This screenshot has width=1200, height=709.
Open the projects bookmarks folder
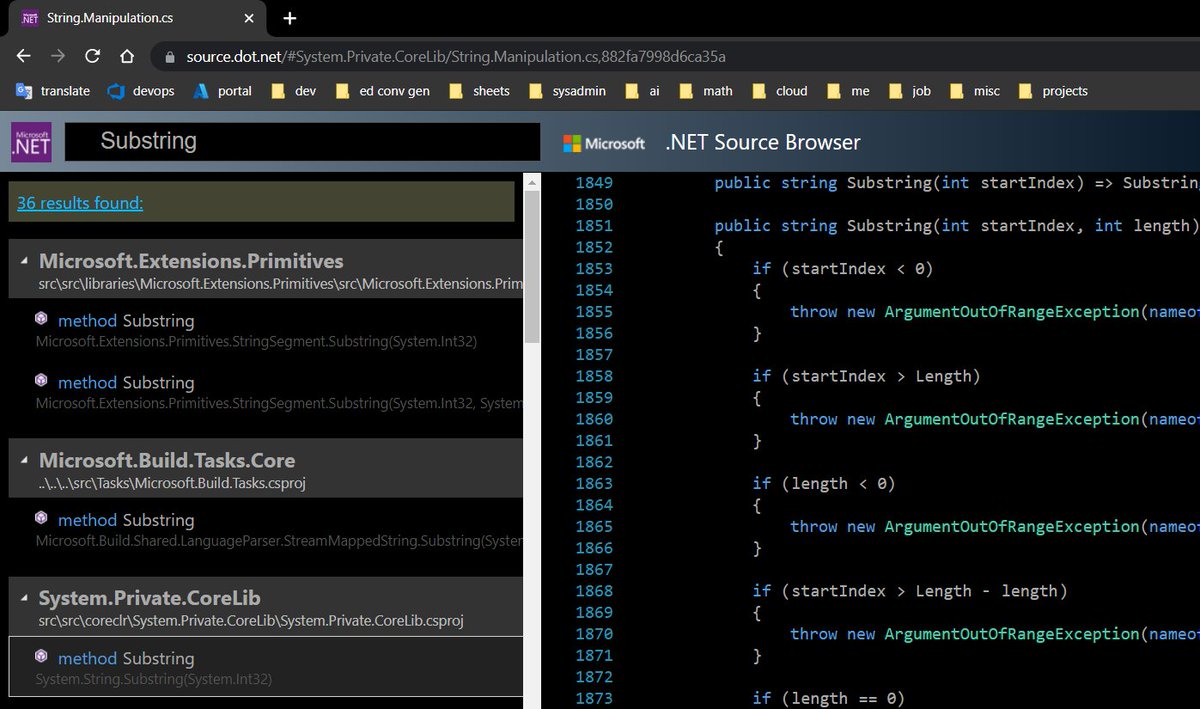coord(1053,91)
